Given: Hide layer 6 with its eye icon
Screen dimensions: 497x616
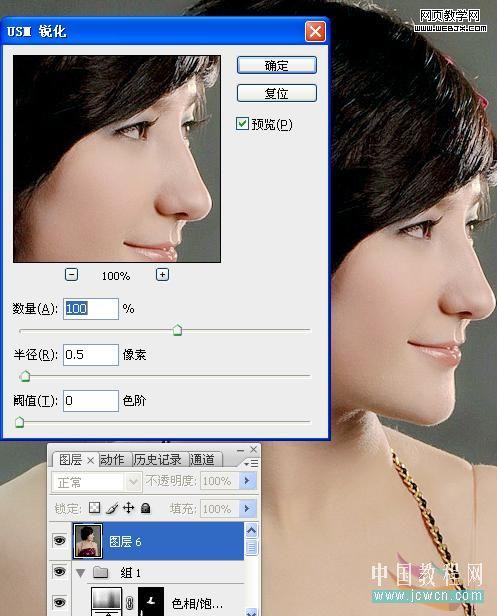Looking at the screenshot, I should 59,541.
